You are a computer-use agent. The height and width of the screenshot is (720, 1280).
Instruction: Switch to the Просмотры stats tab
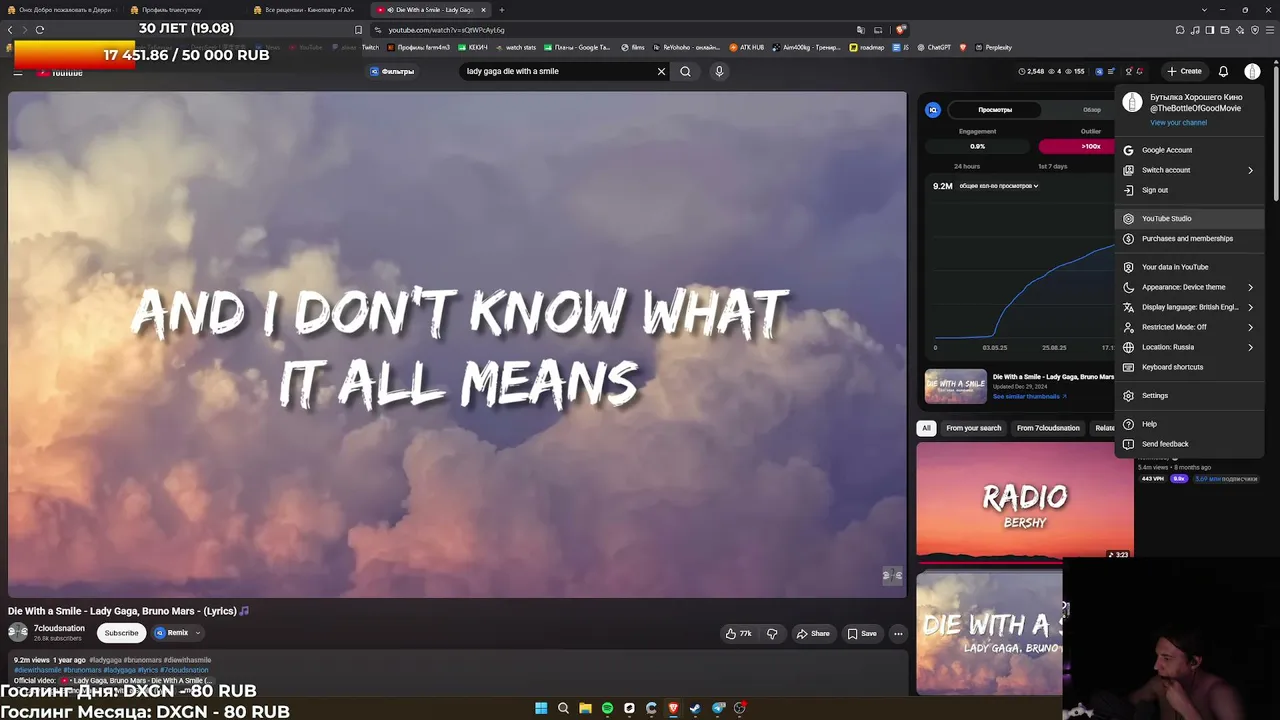coord(995,110)
